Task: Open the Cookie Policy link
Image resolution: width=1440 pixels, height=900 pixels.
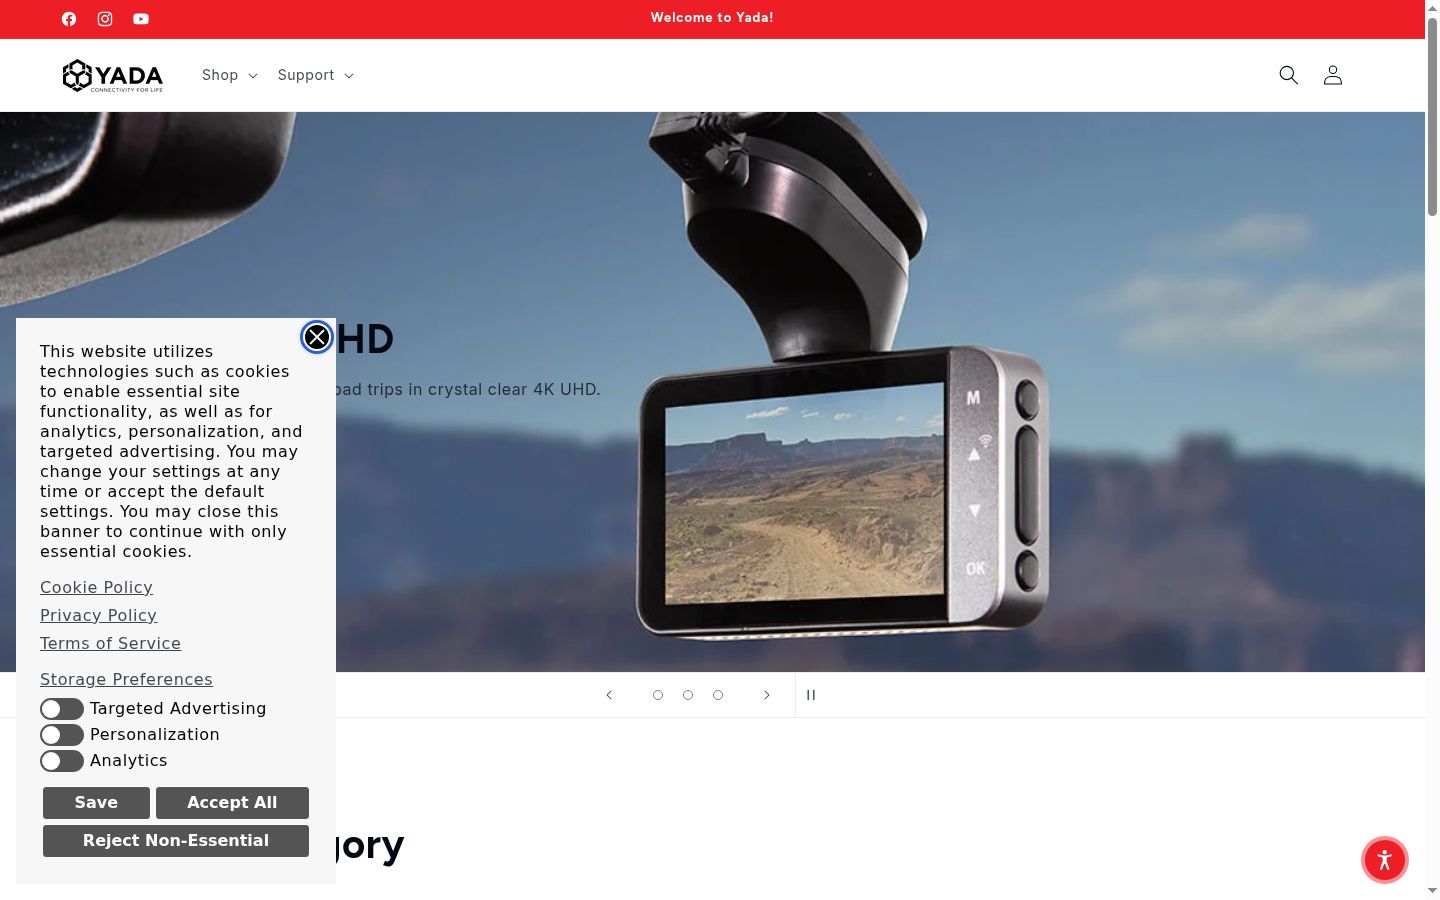Action: tap(96, 587)
